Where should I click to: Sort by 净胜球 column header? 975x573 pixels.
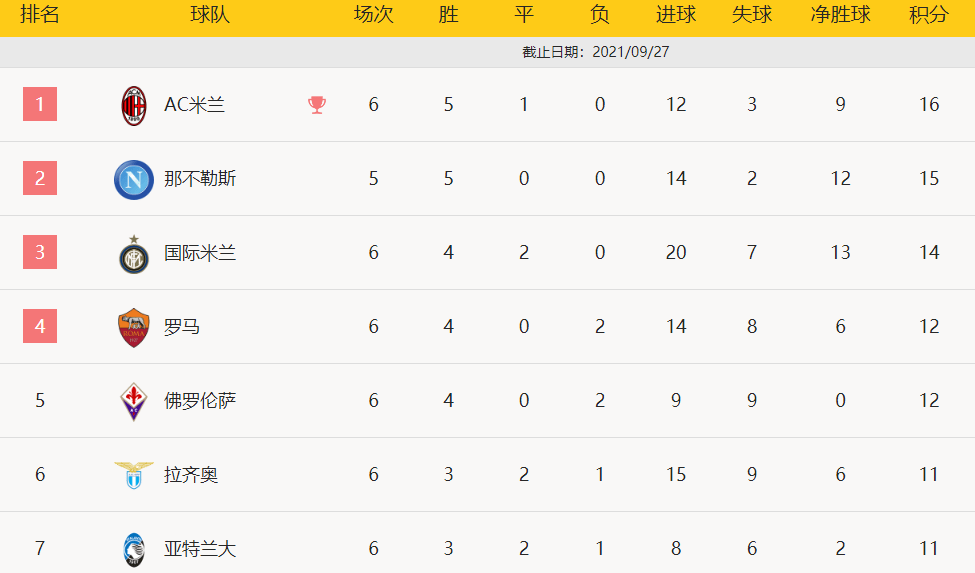tap(840, 15)
